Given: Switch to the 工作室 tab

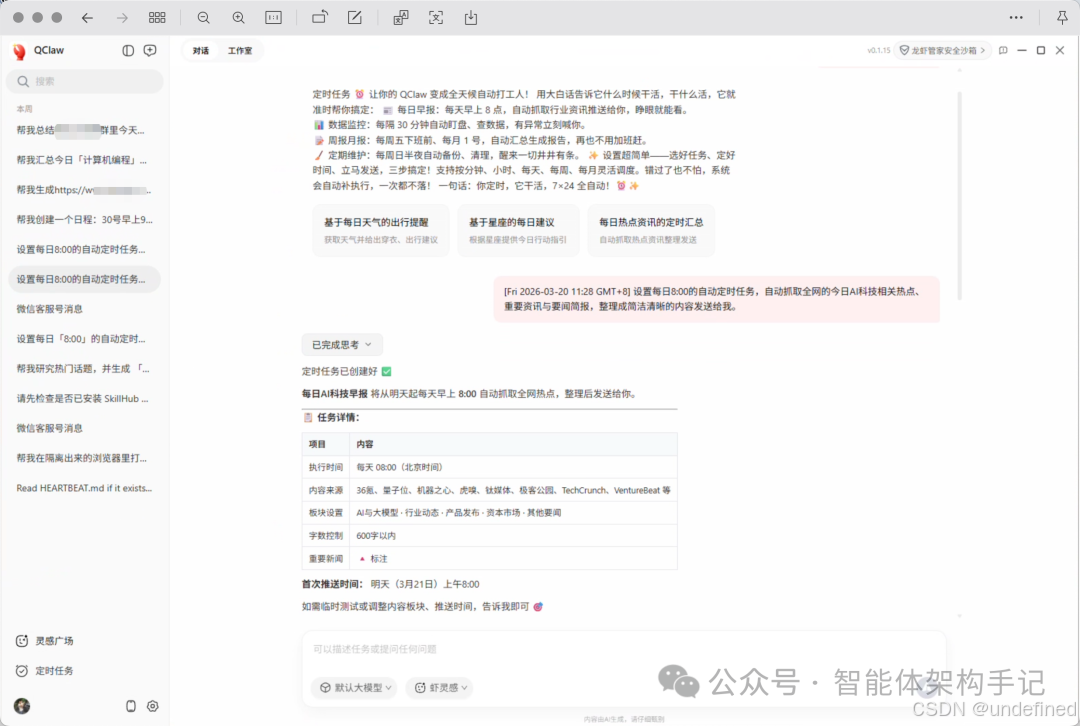Looking at the screenshot, I should (x=240, y=51).
